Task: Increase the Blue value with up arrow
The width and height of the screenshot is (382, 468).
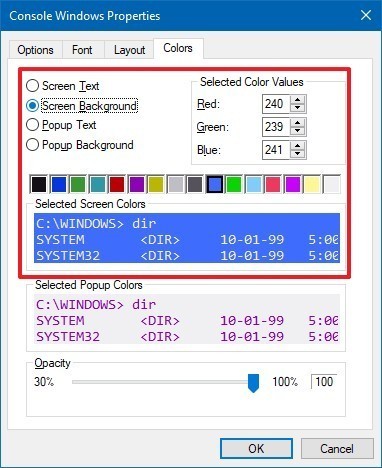Action: click(297, 145)
